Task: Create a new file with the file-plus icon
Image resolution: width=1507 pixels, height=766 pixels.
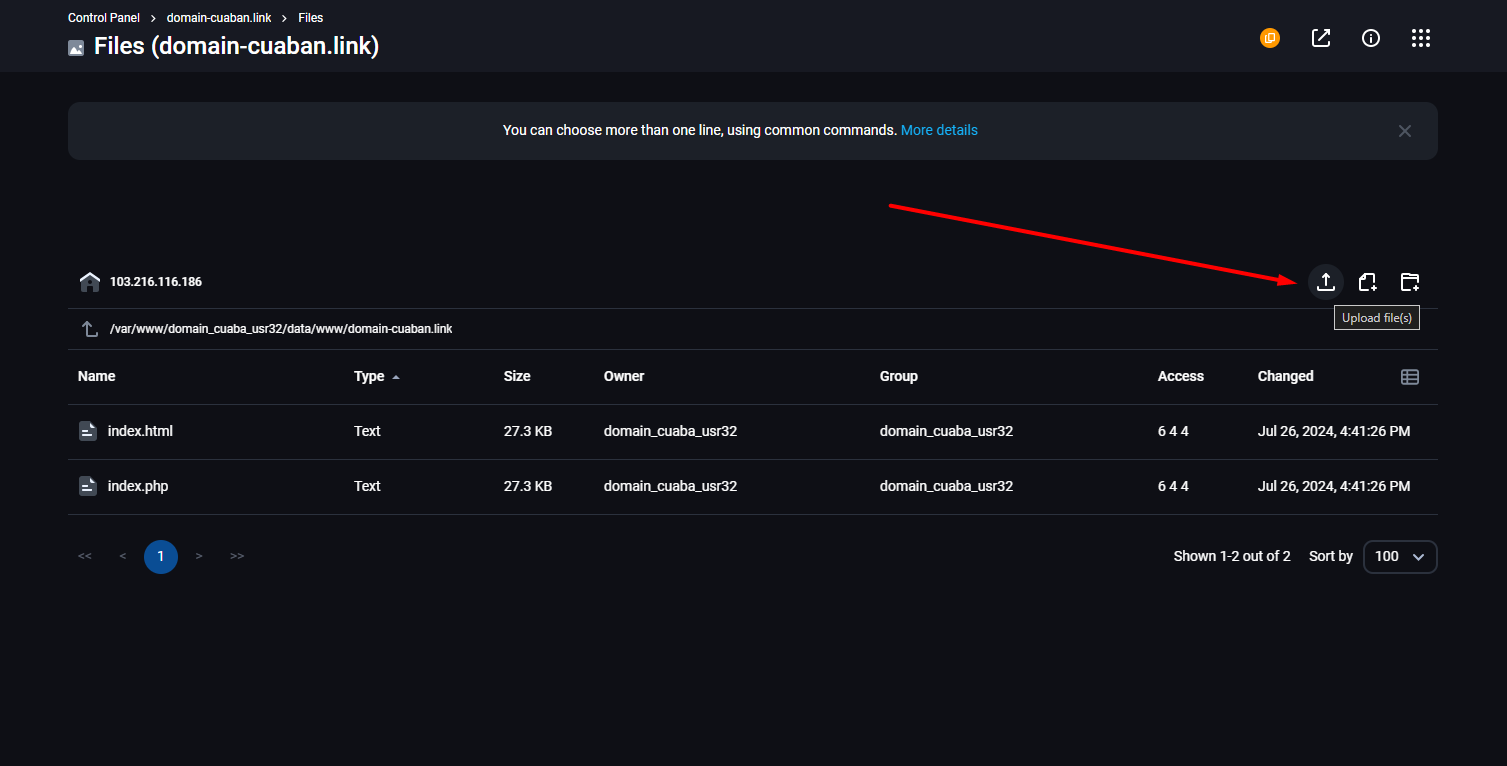Action: tap(1367, 282)
